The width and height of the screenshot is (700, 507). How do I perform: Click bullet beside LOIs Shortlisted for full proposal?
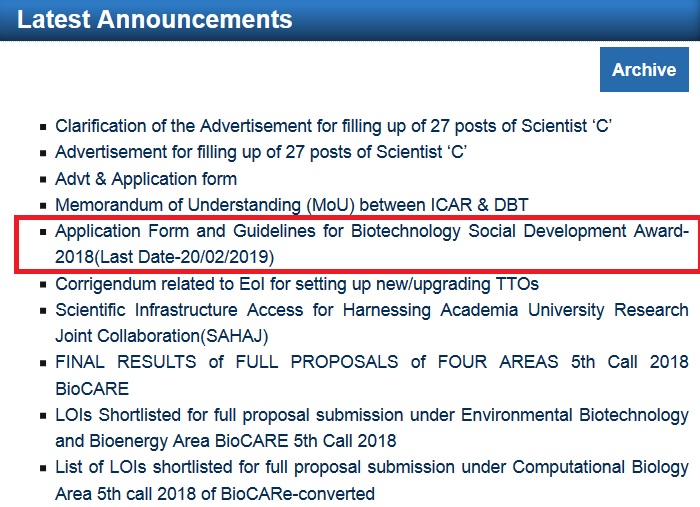tap(43, 416)
